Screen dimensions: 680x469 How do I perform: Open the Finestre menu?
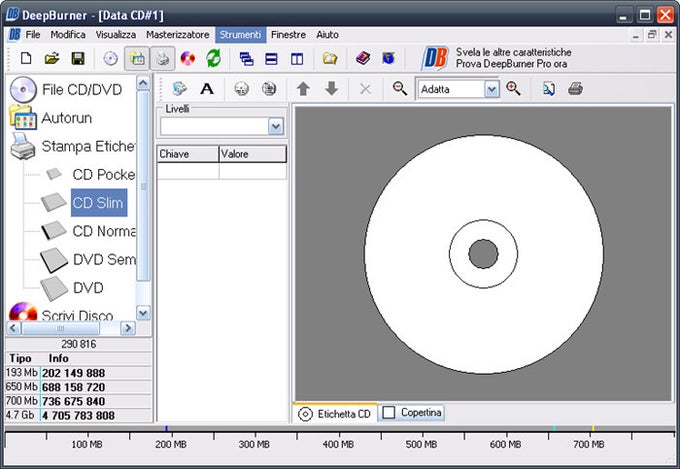pyautogui.click(x=288, y=35)
